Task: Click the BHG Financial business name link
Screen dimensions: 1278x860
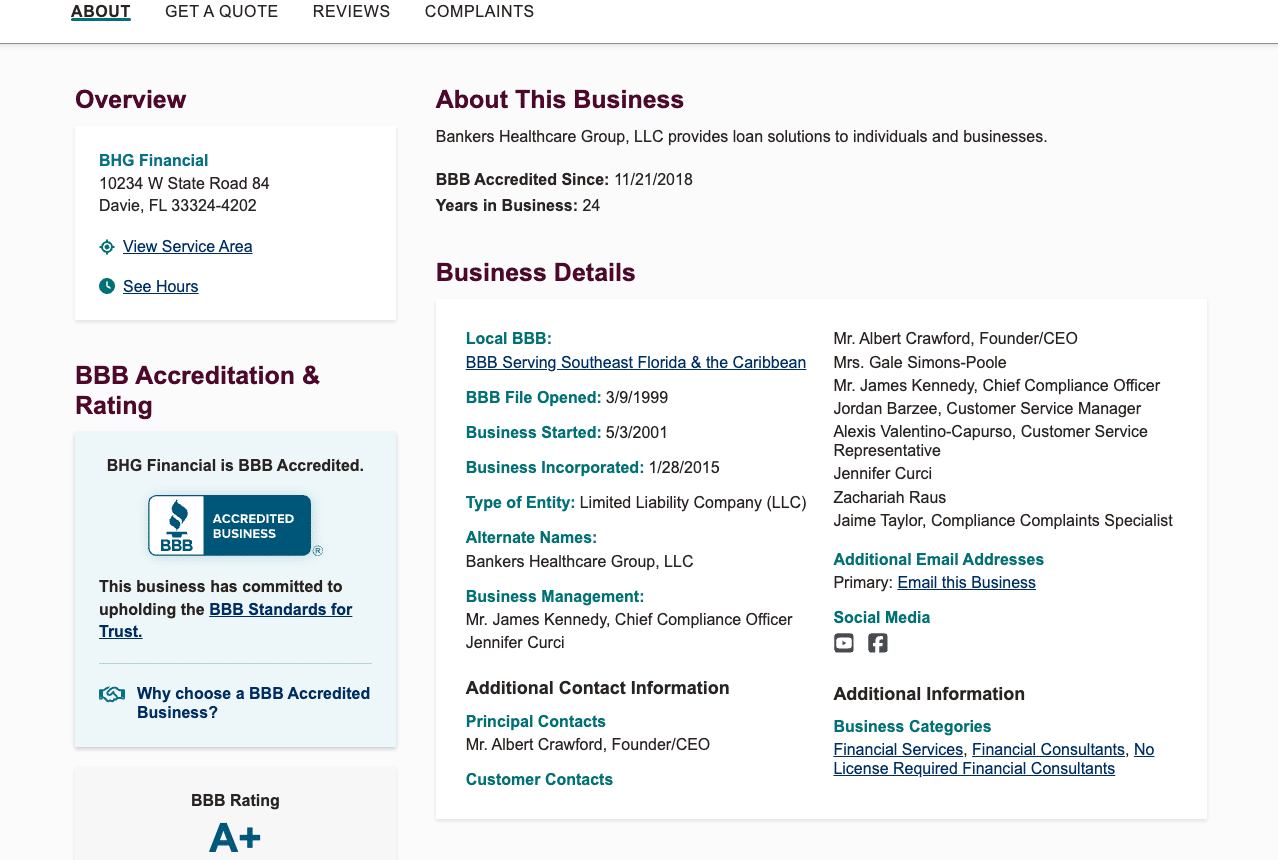Action: tap(153, 160)
